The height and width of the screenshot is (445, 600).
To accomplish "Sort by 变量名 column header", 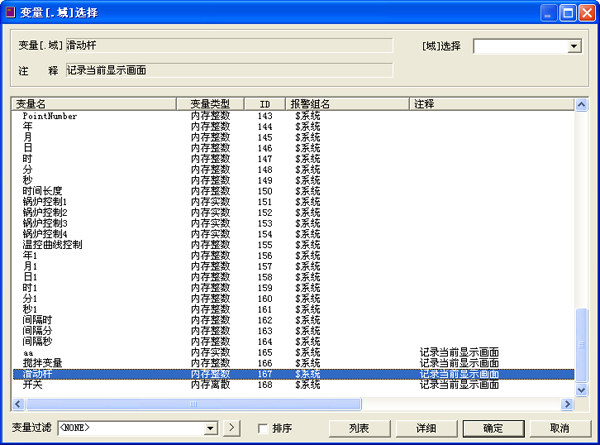I will click(x=94, y=104).
